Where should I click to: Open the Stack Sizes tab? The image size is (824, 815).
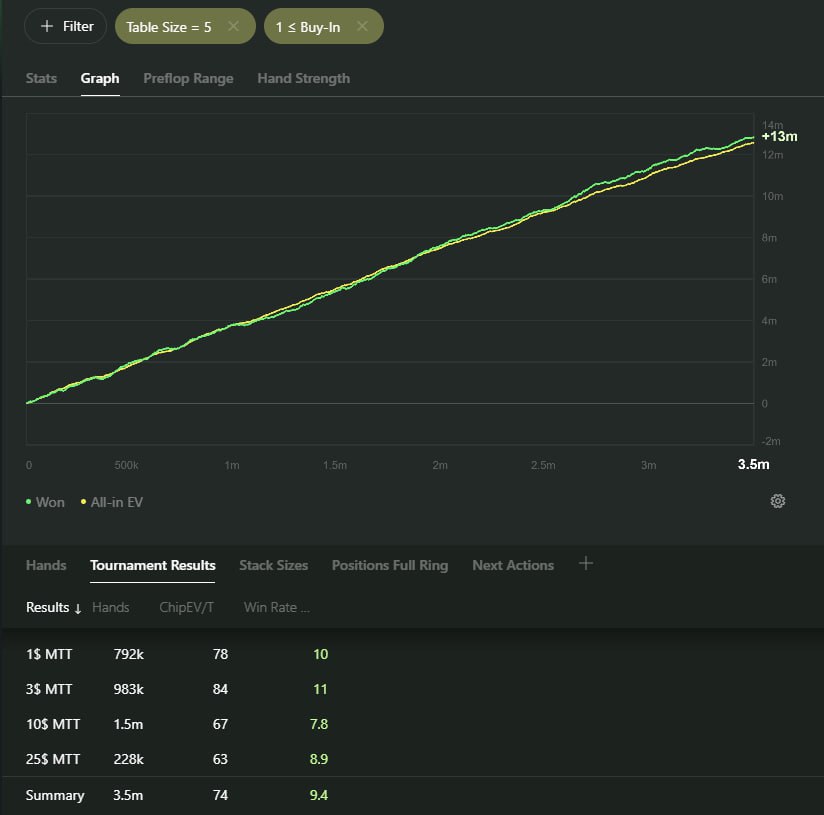tap(273, 565)
